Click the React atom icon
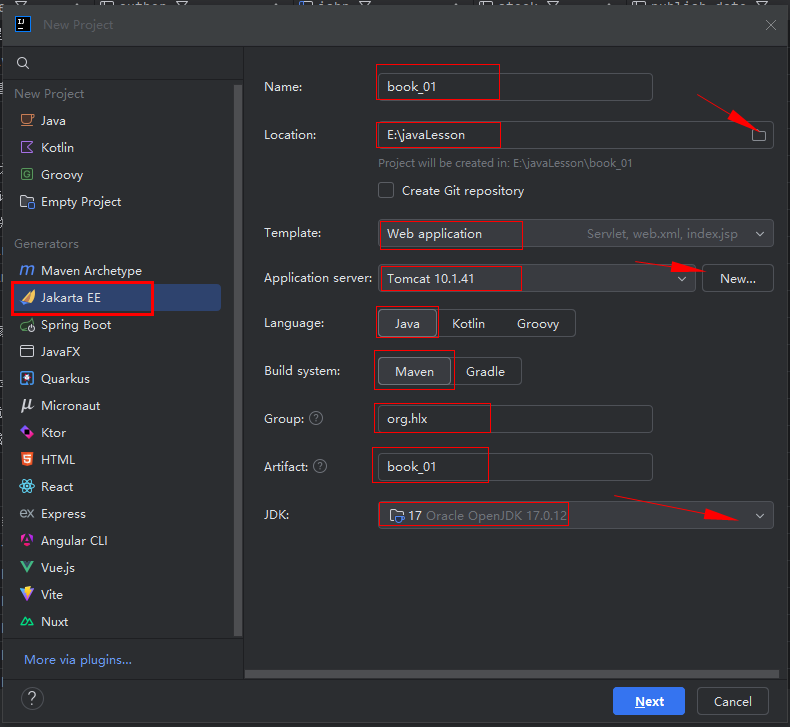 pyautogui.click(x=27, y=486)
